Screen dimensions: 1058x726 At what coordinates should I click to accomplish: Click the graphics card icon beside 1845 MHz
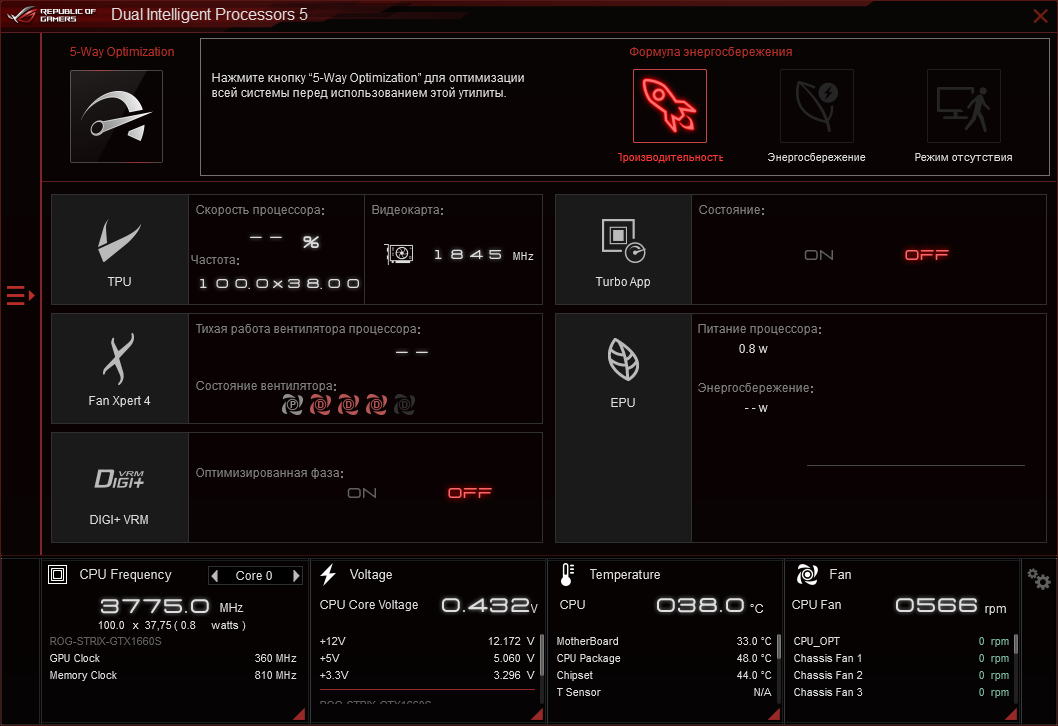click(x=399, y=254)
